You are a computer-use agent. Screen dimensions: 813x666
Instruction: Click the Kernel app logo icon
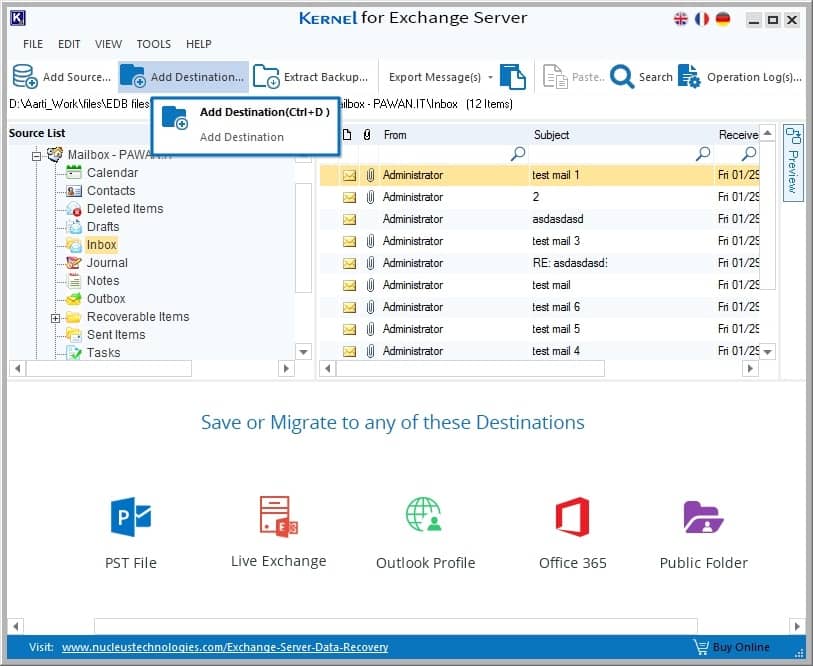point(18,18)
